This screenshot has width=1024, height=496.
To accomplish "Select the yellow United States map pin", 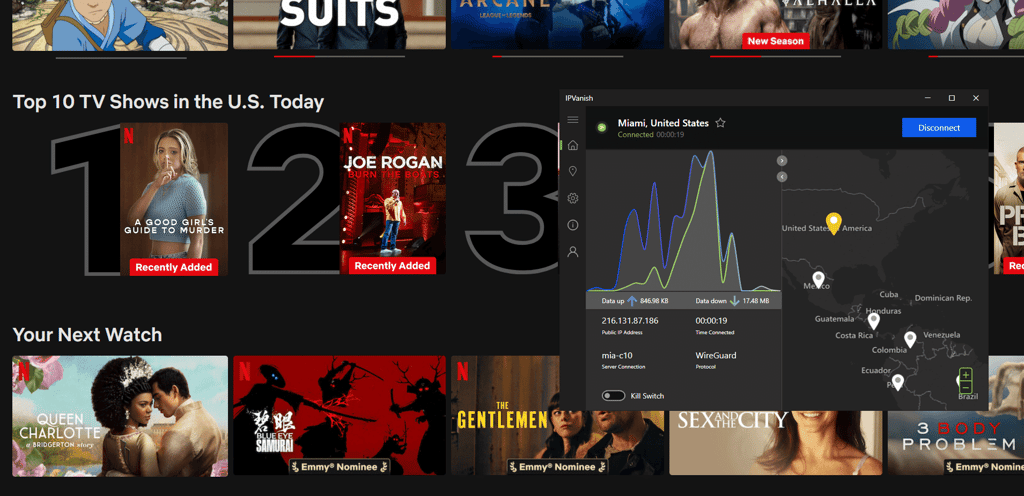I will [833, 223].
